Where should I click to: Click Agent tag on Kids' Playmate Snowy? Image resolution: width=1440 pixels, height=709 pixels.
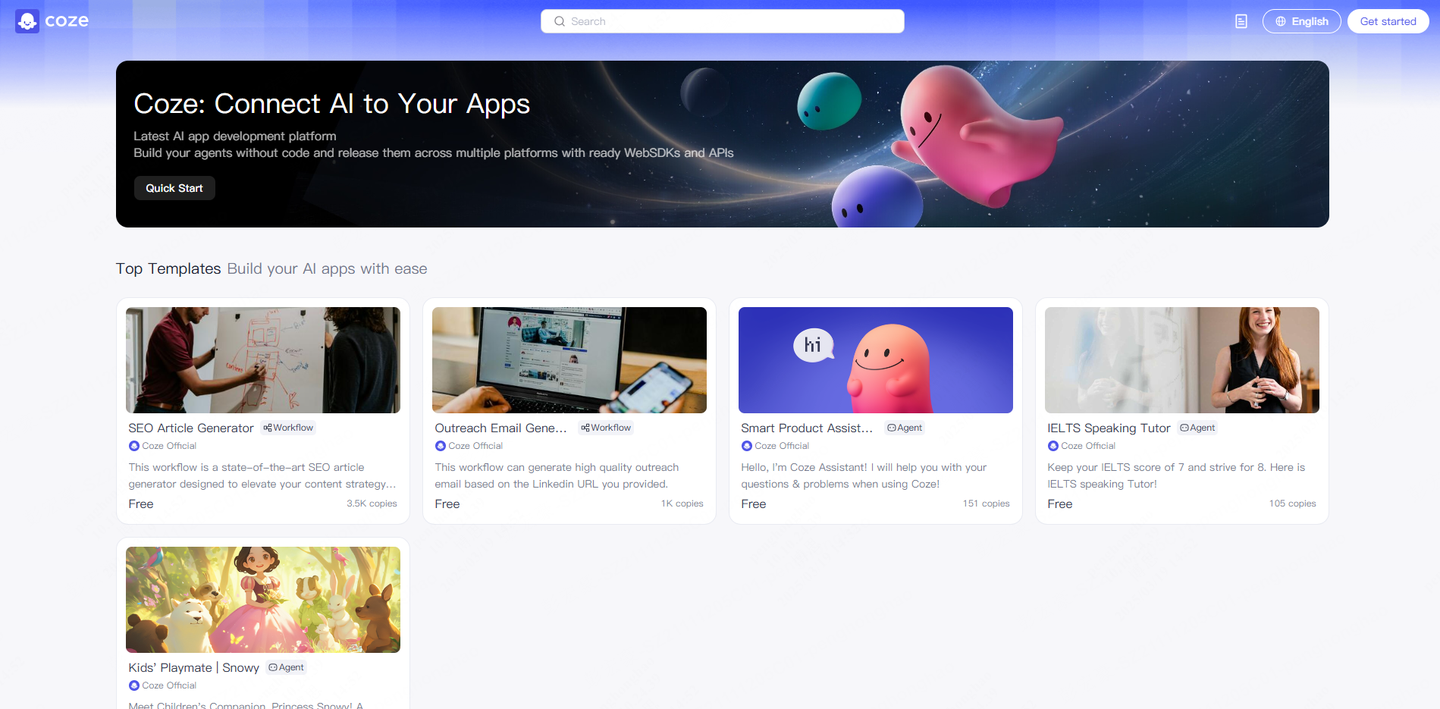[286, 668]
